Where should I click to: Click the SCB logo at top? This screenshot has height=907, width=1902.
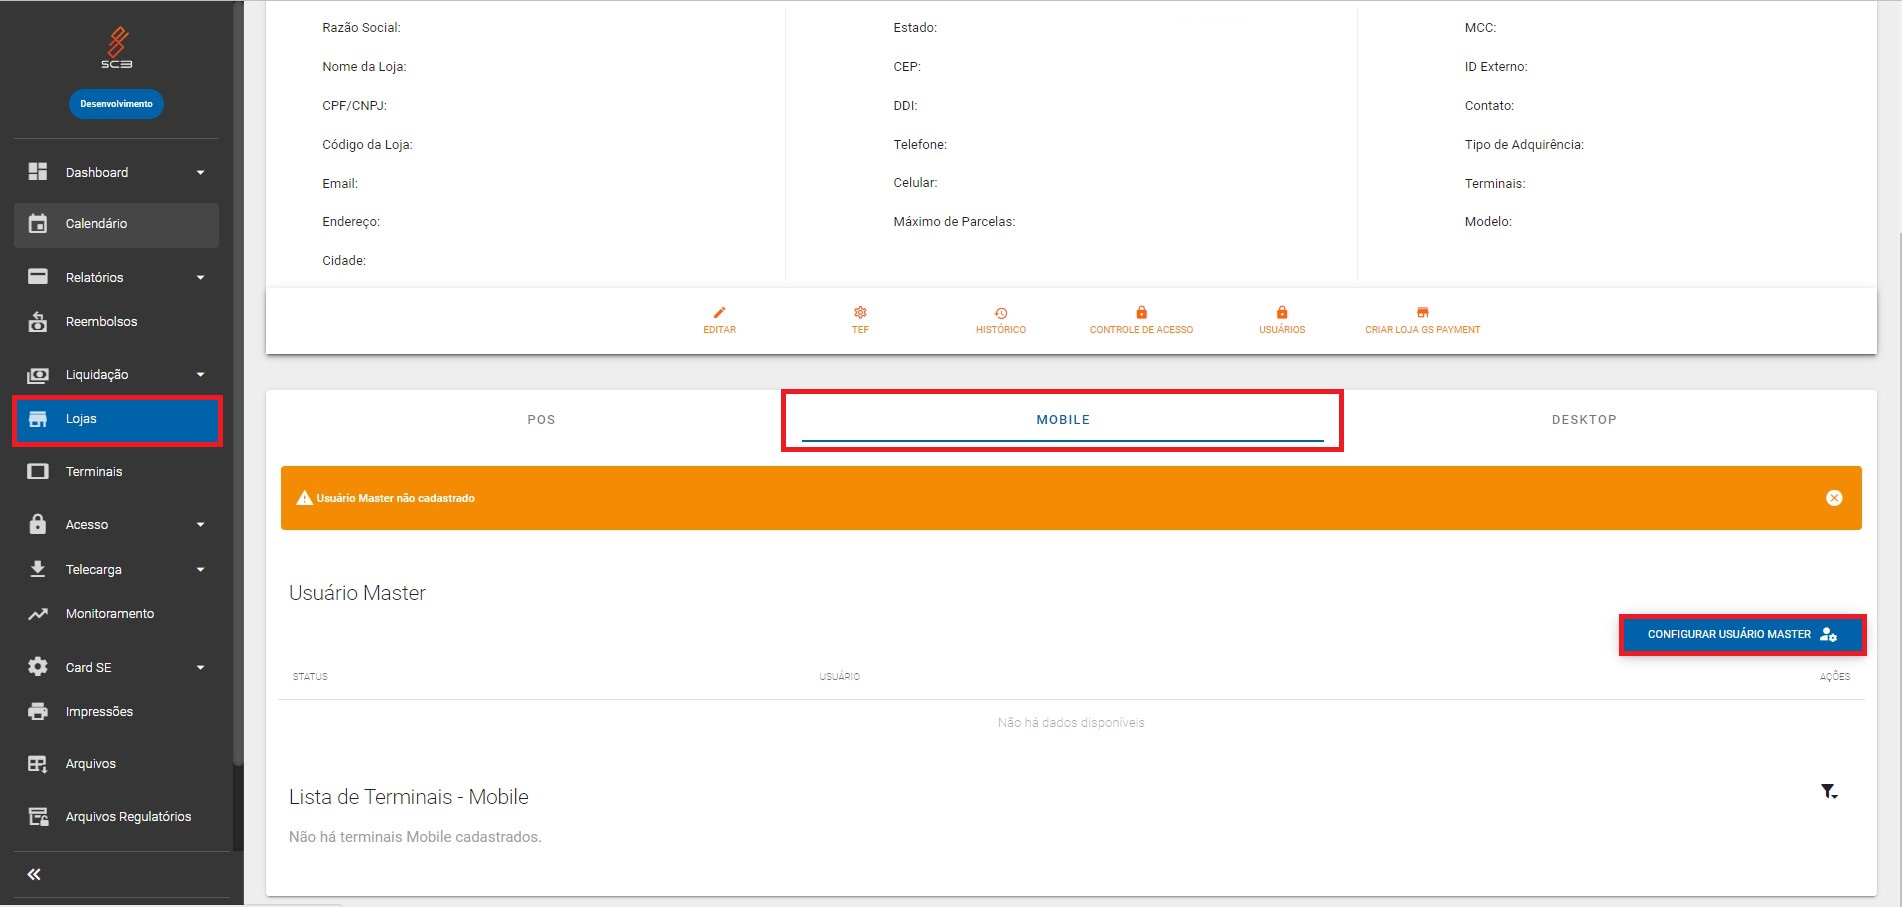(117, 47)
